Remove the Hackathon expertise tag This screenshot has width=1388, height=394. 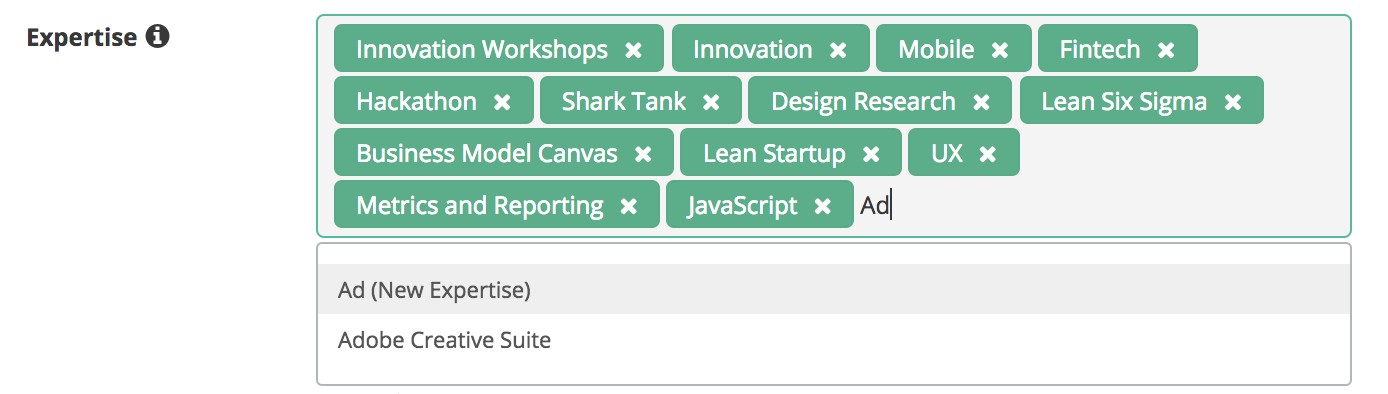[x=502, y=102]
